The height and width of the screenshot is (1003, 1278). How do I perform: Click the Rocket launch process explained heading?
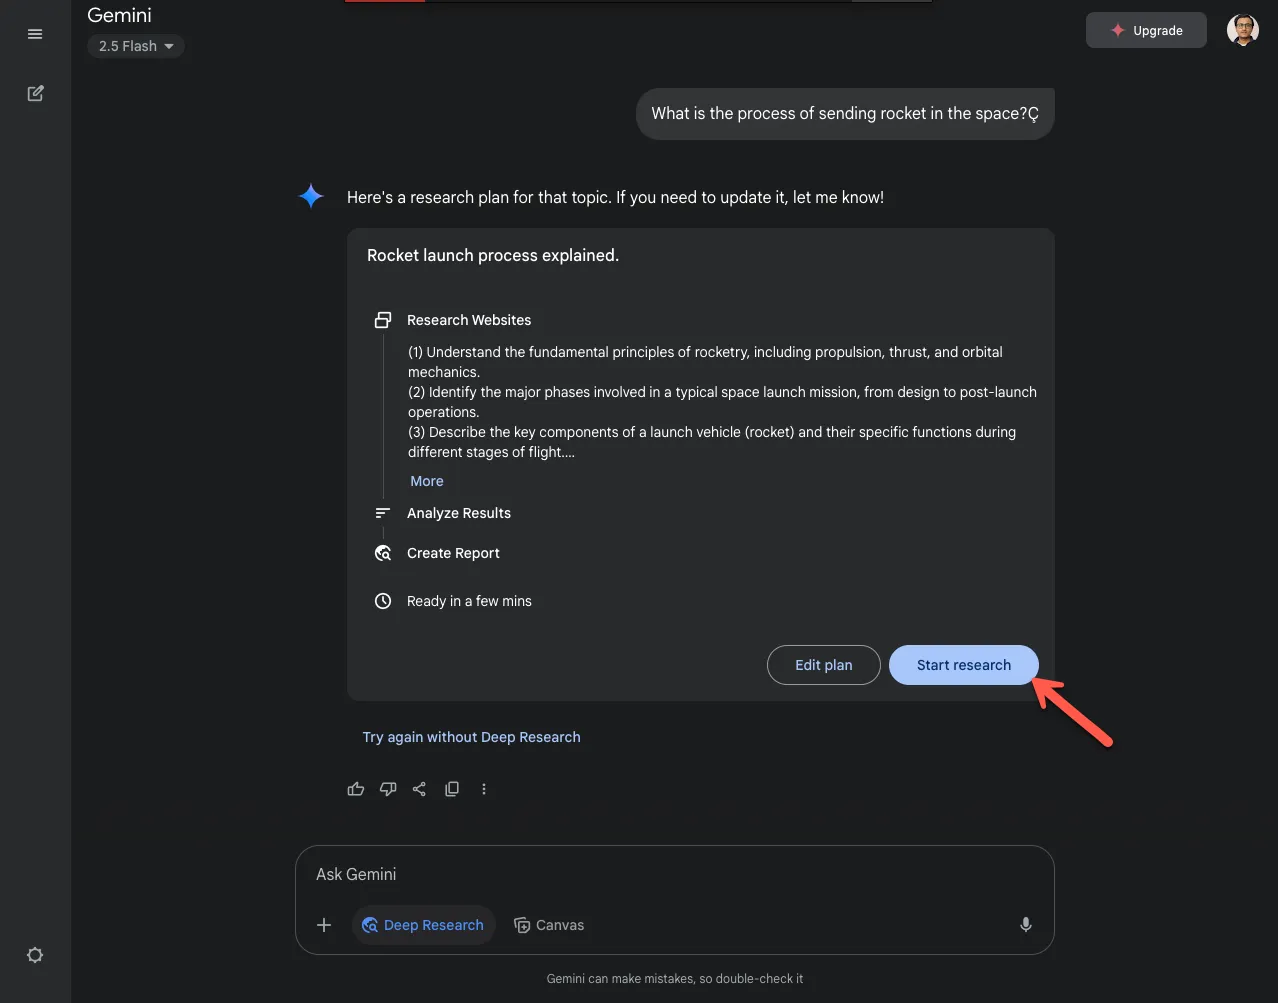point(493,255)
